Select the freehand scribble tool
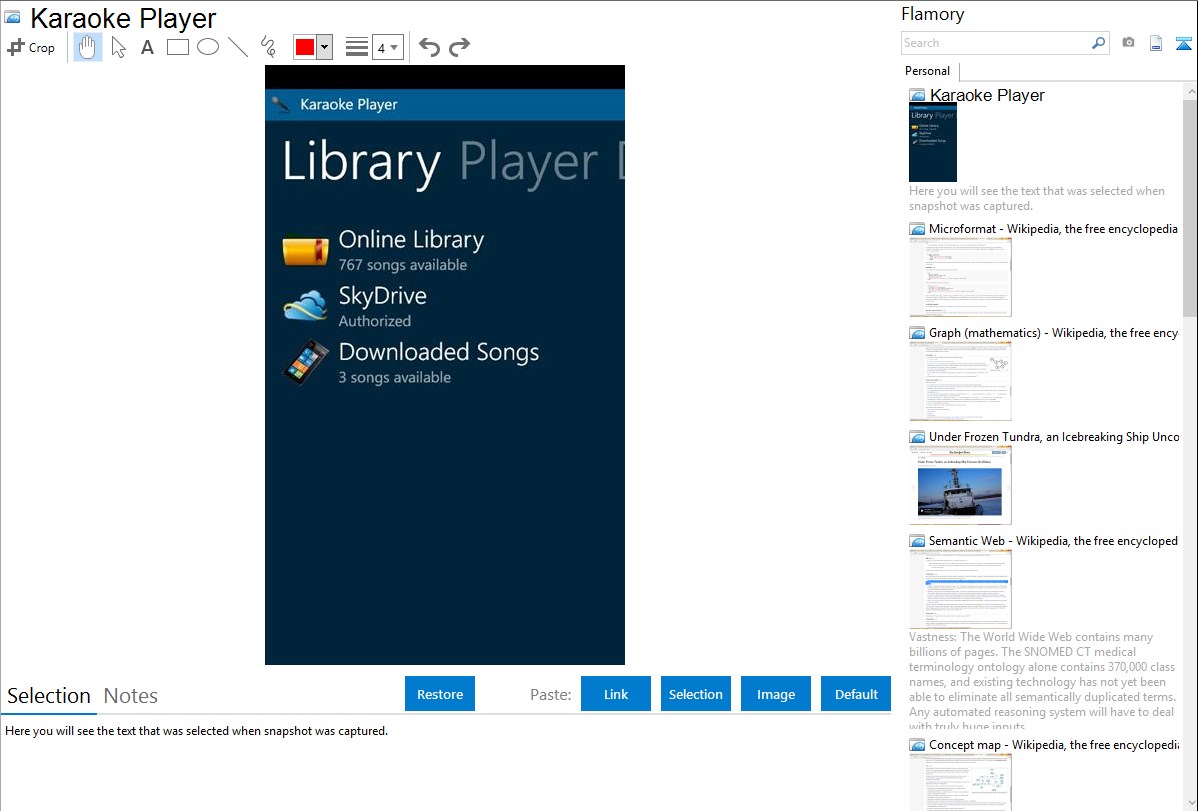 tap(268, 47)
